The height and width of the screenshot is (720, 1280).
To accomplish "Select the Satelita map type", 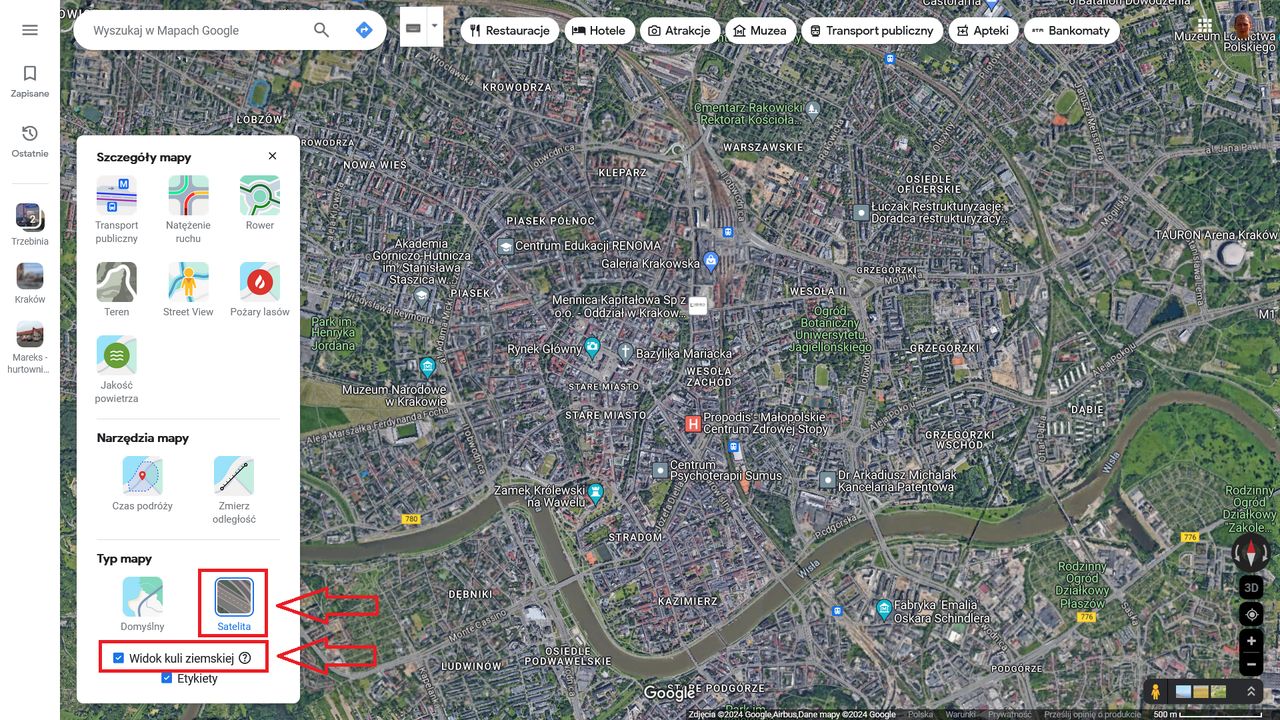I will pyautogui.click(x=234, y=604).
